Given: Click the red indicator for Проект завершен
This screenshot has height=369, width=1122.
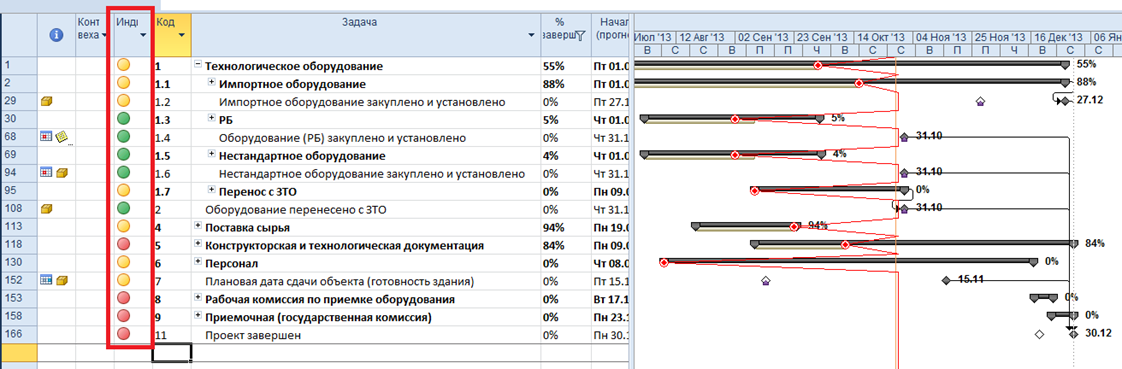Looking at the screenshot, I should coord(123,333).
